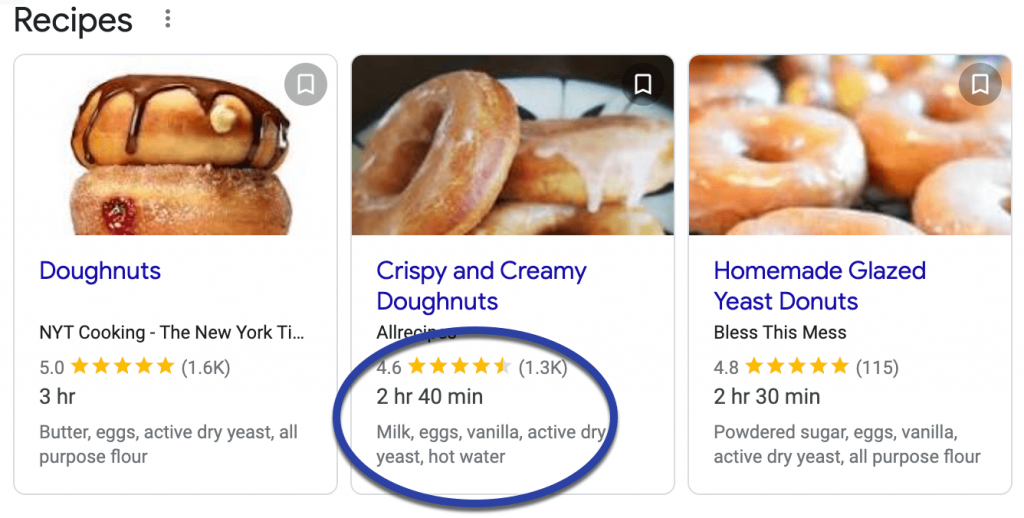Click the chocolate-glazed doughnut thumbnail

click(176, 145)
